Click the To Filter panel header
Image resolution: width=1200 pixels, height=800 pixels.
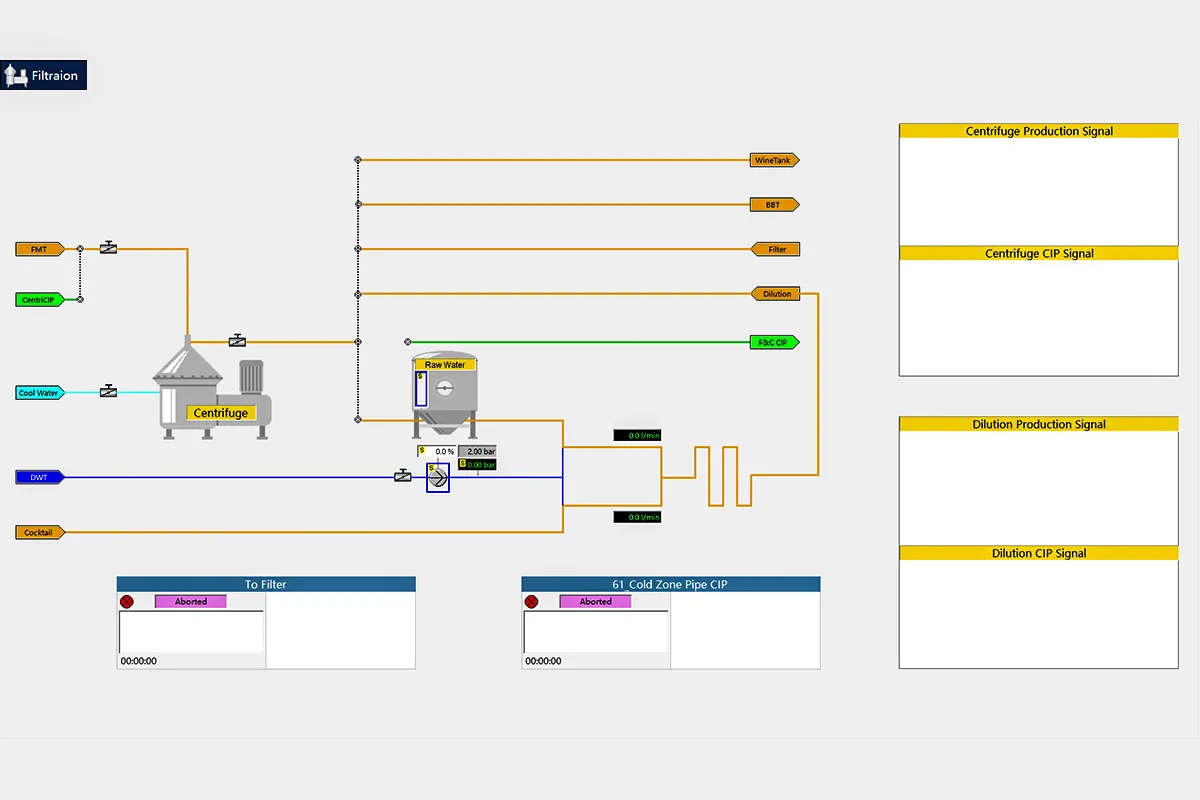[x=266, y=584]
